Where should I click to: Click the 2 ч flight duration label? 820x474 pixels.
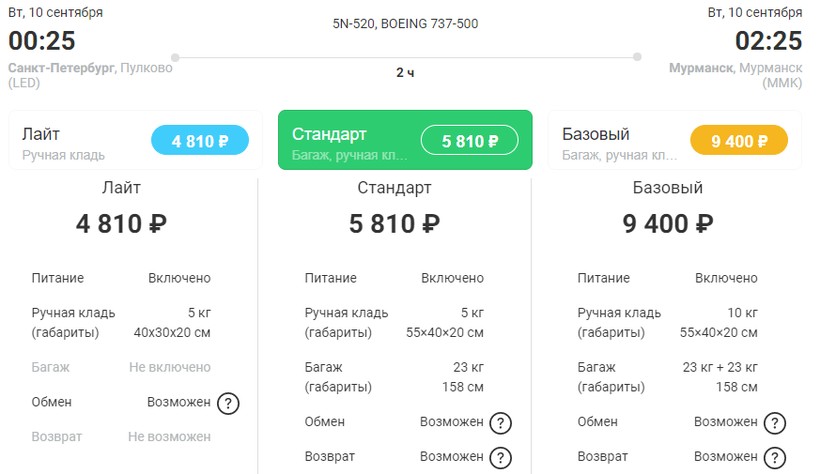pyautogui.click(x=405, y=73)
